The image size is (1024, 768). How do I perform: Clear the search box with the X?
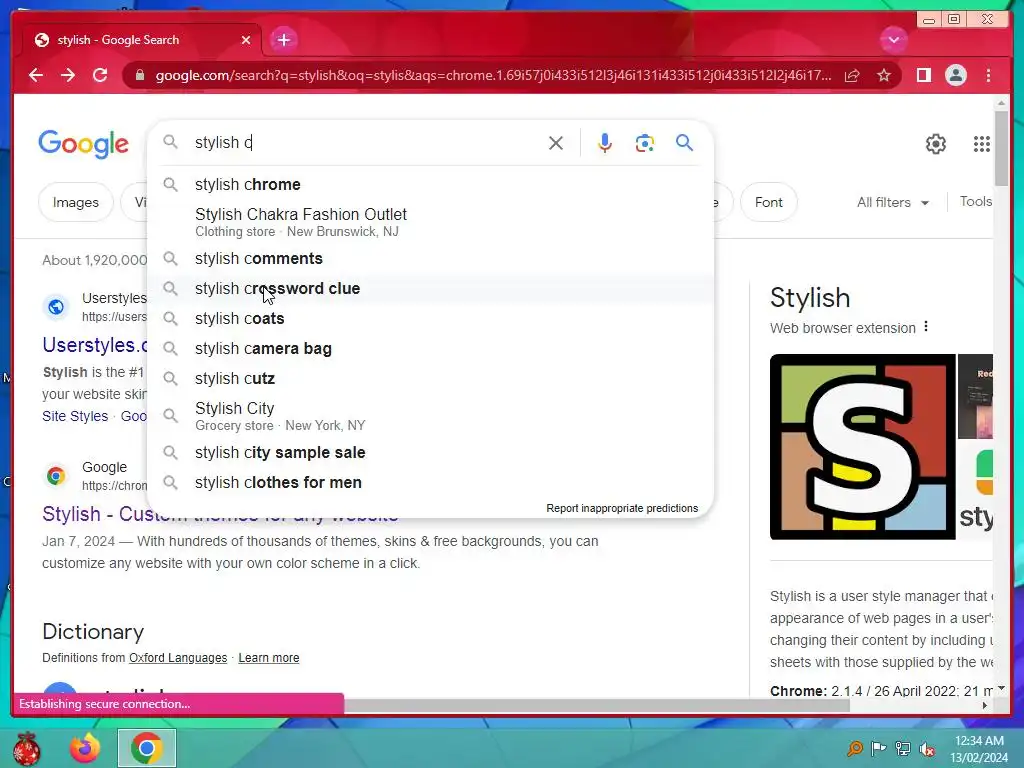tap(556, 143)
